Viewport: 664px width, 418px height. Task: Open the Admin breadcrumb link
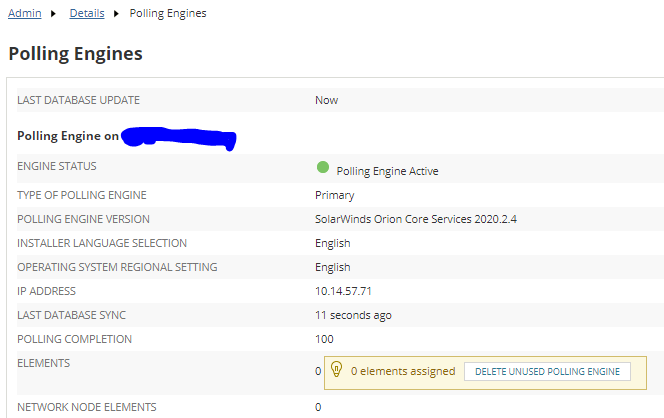coord(25,14)
